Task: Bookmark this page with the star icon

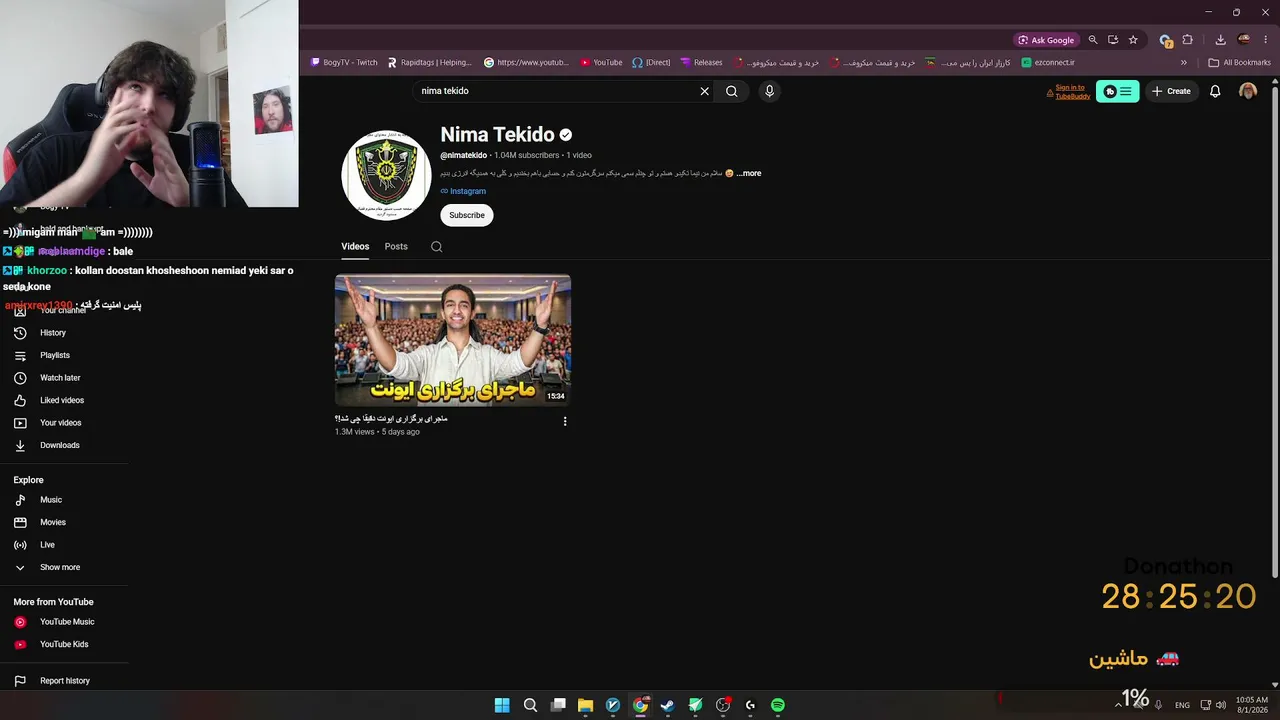Action: pos(1133,40)
